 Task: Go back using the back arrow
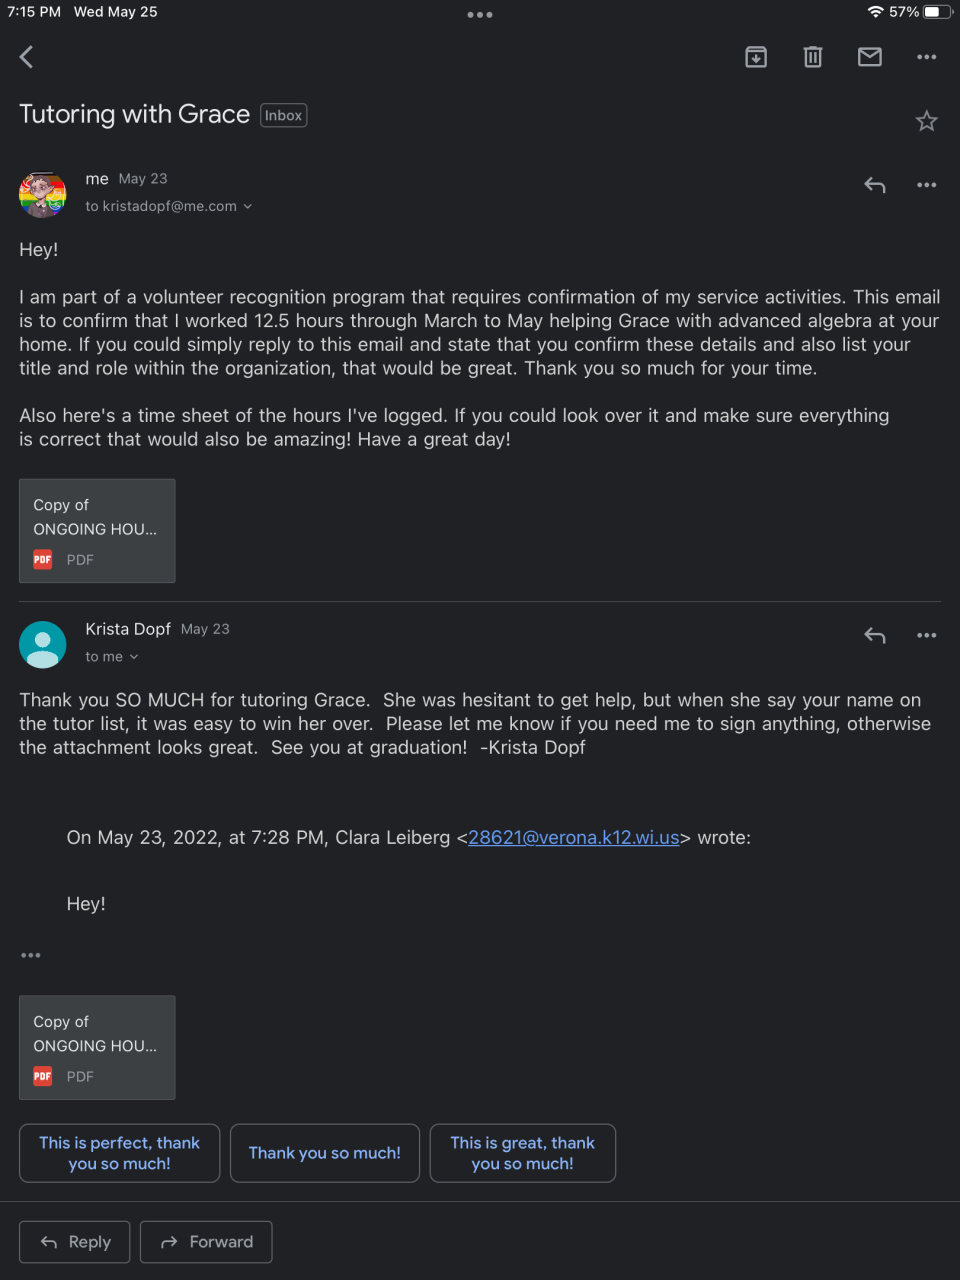click(x=27, y=57)
